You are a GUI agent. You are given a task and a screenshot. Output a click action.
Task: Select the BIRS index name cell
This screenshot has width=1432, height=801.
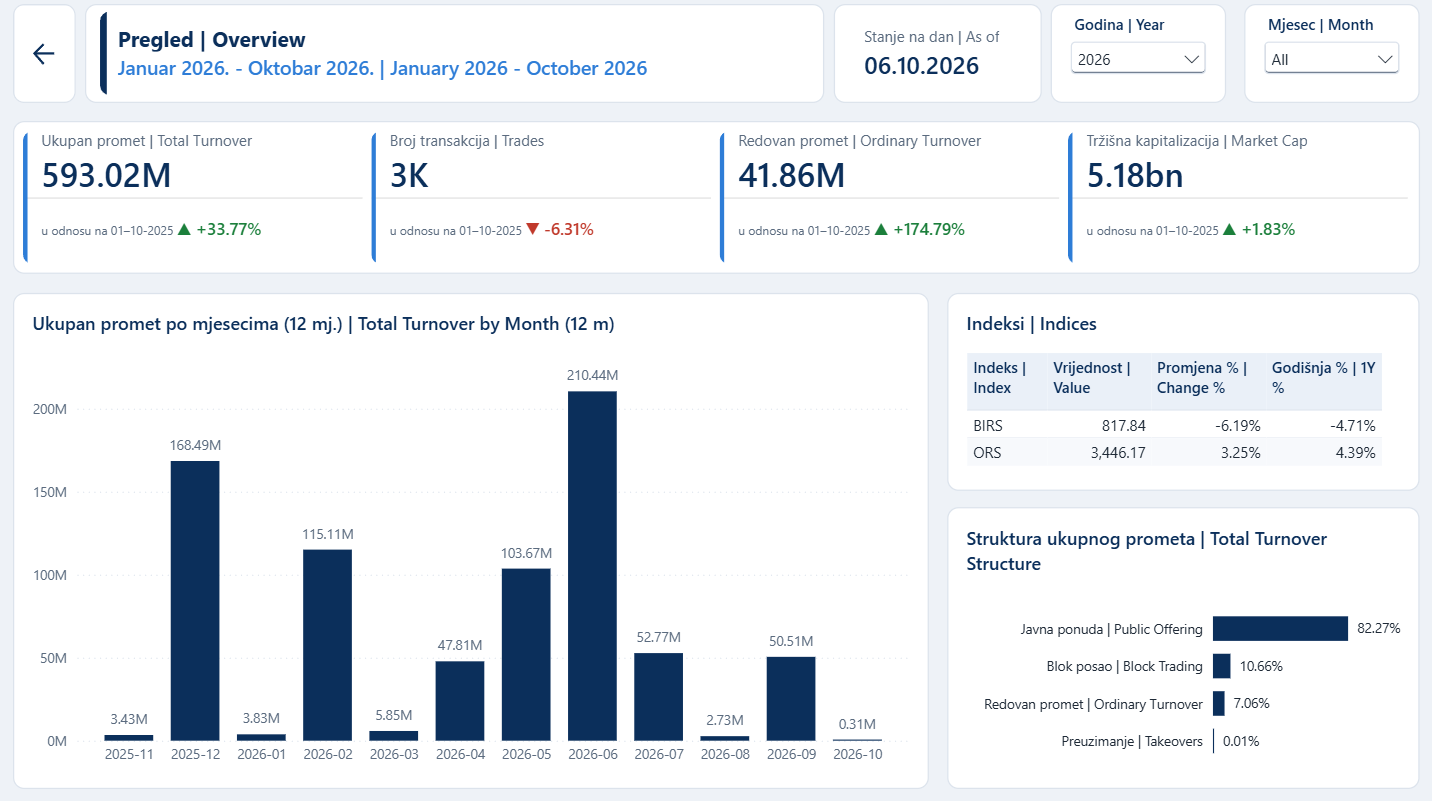coord(1006,425)
